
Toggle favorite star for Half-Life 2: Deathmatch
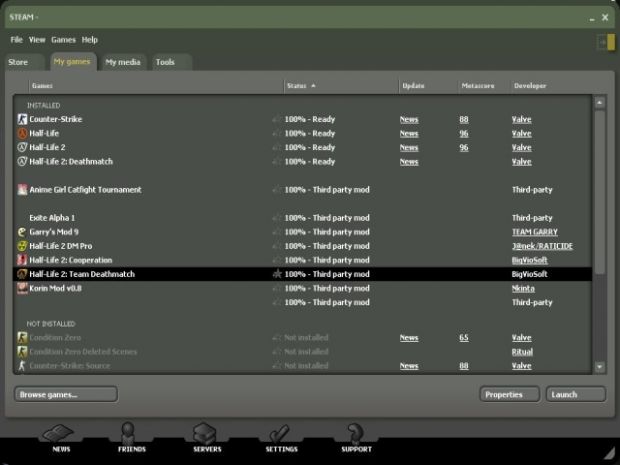click(x=277, y=161)
